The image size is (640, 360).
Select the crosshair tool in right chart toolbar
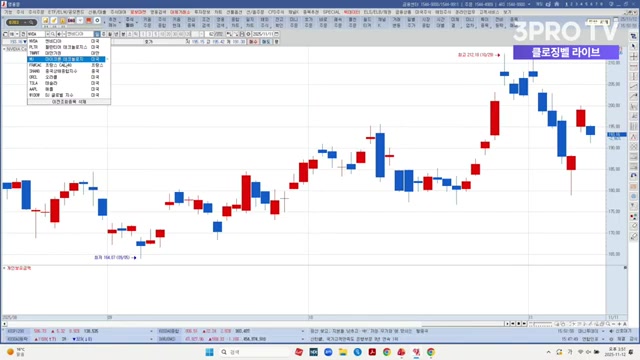[633, 56]
